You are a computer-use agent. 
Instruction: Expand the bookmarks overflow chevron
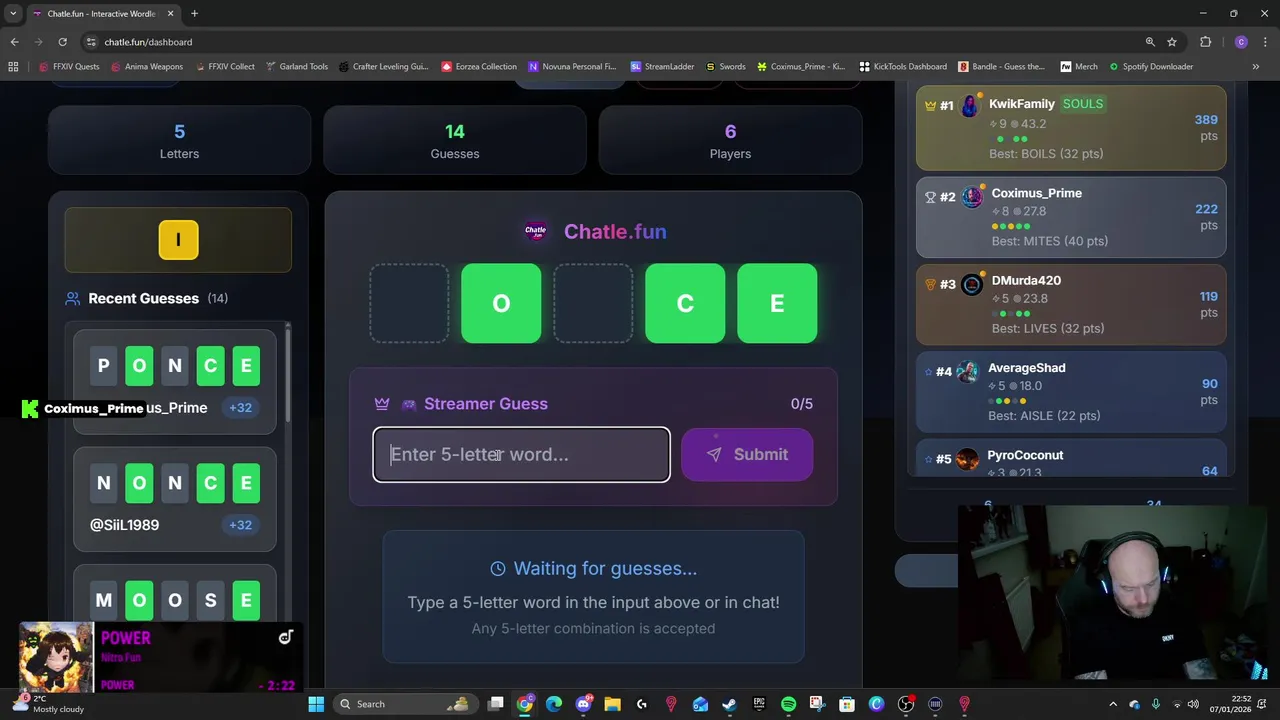click(x=1255, y=67)
